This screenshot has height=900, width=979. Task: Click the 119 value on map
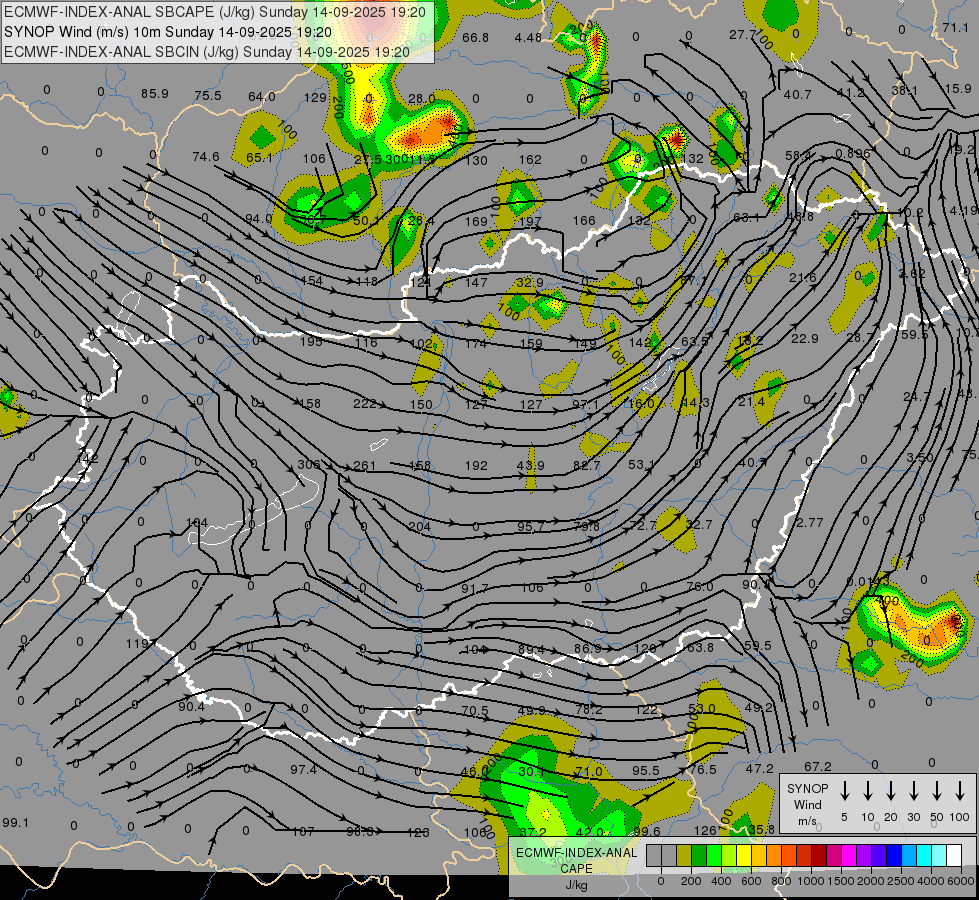pos(137,643)
